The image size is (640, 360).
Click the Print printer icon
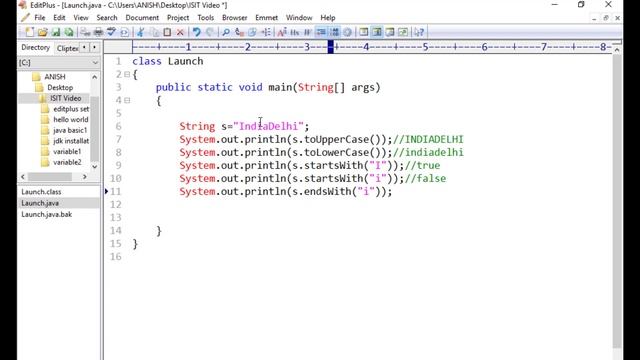pyautogui.click(x=99, y=32)
